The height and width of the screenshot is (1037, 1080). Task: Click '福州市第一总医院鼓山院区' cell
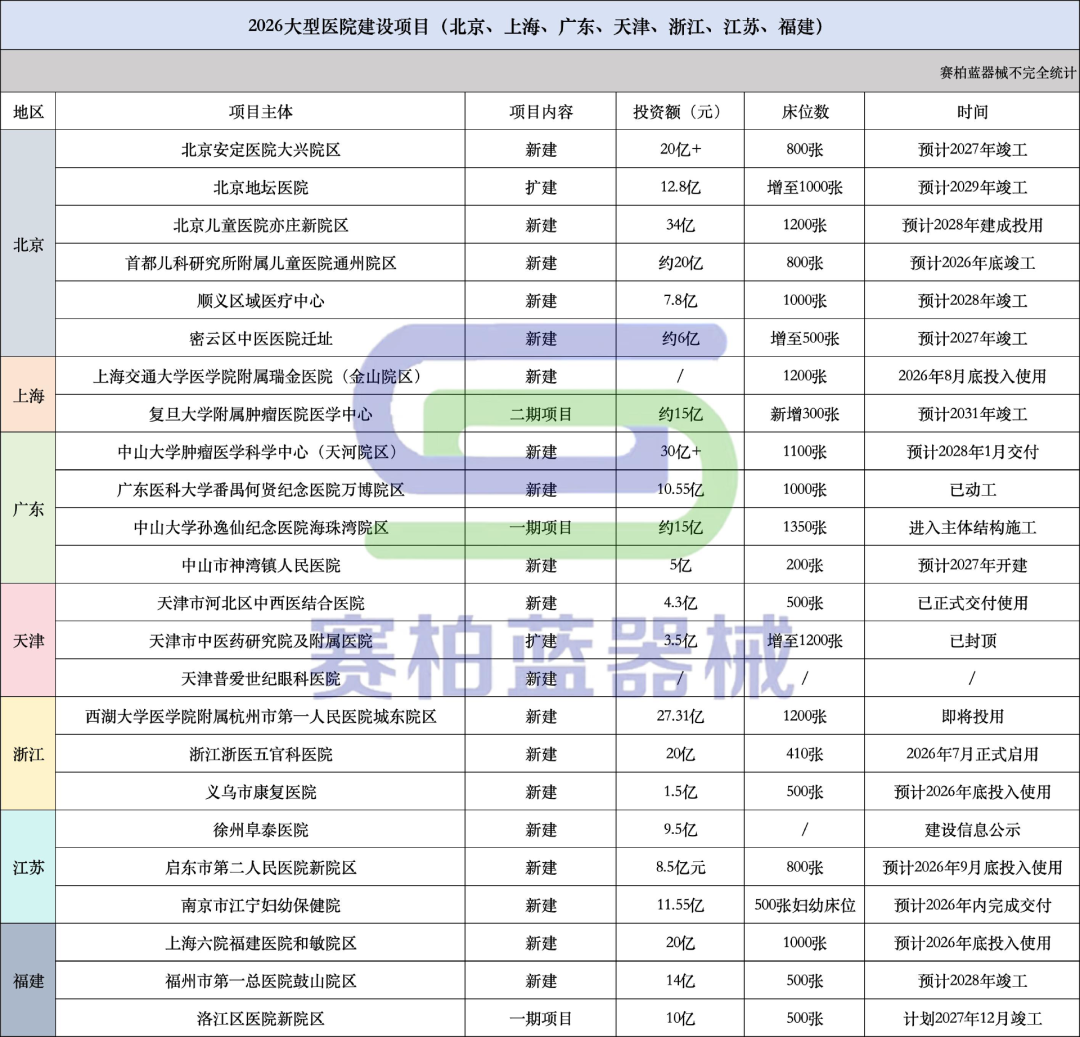[x=260, y=981]
